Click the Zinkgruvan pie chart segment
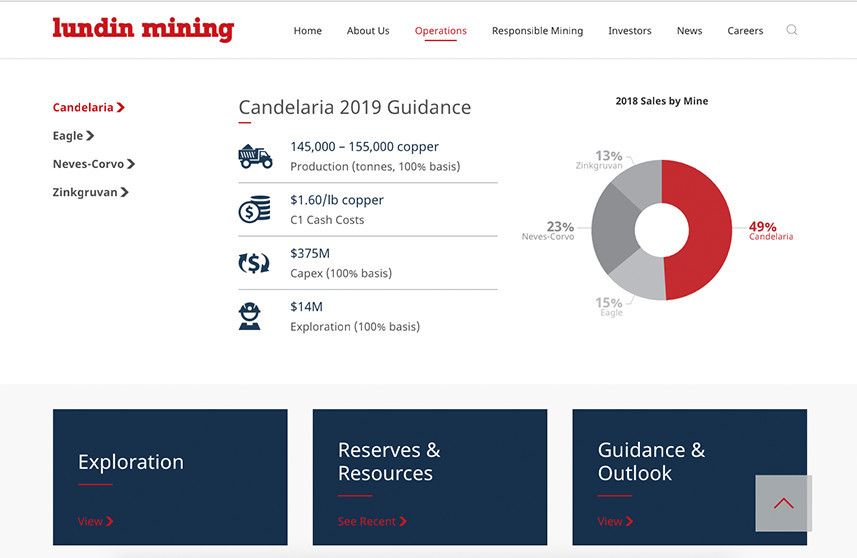857x558 pixels. click(x=641, y=182)
